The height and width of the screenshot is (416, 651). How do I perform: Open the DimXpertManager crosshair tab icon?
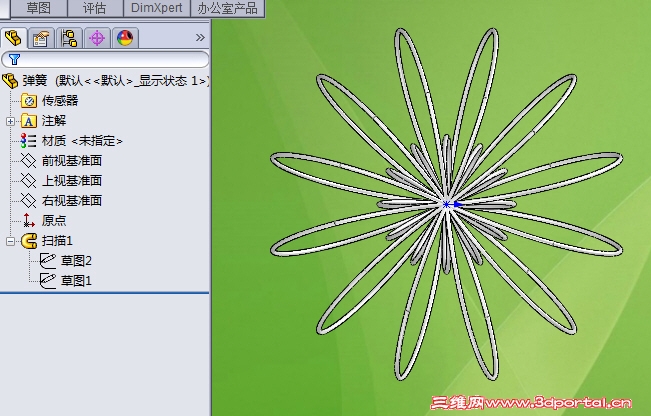[x=97, y=39]
